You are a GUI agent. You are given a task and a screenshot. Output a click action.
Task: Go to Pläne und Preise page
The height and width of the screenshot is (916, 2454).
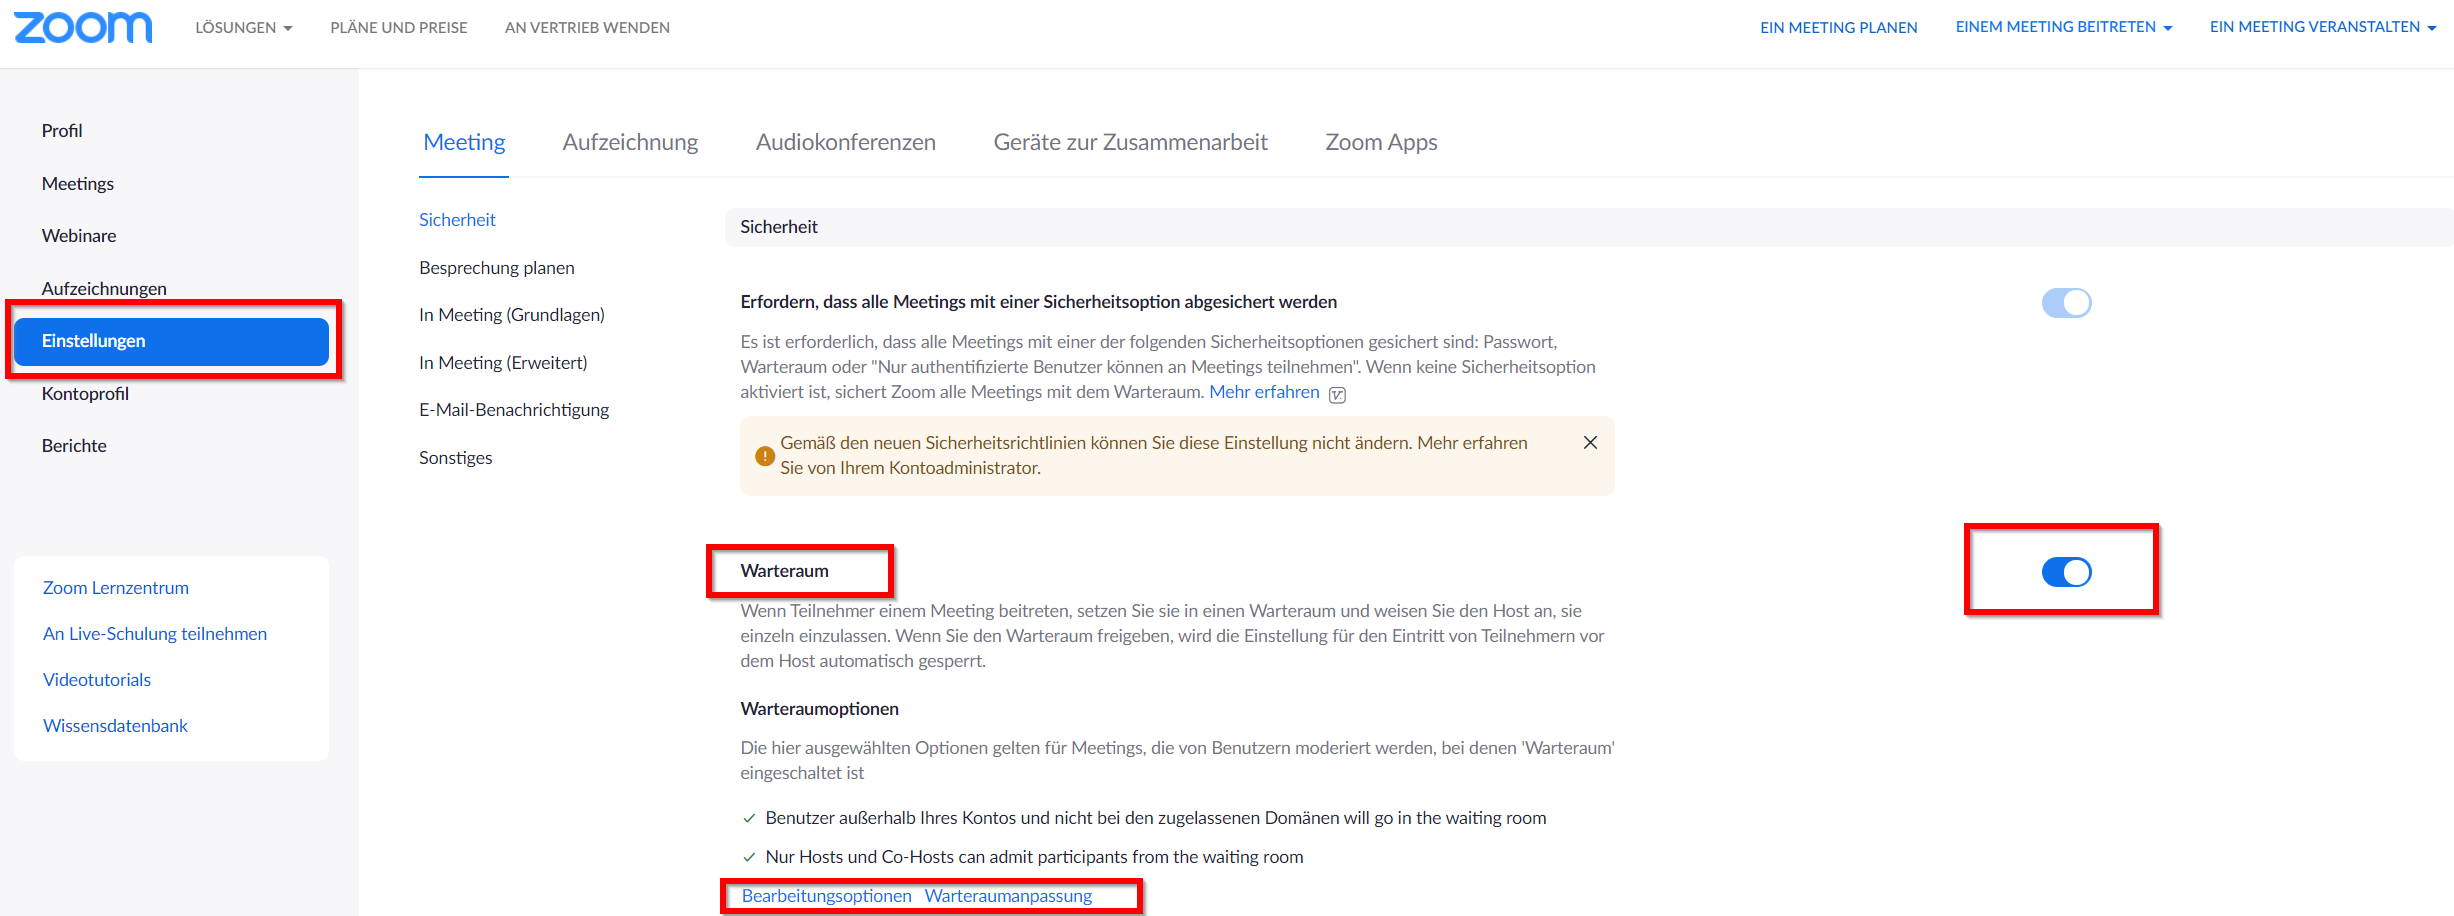tap(399, 28)
